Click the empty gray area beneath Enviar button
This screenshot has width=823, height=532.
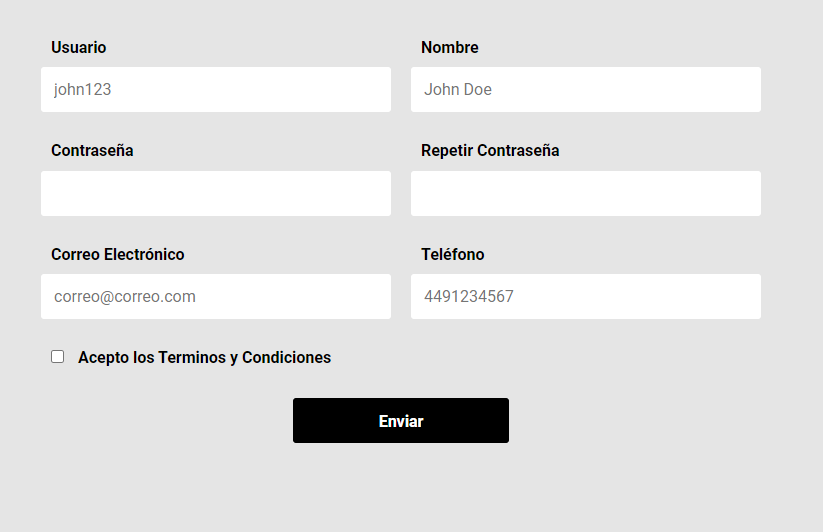click(x=400, y=488)
